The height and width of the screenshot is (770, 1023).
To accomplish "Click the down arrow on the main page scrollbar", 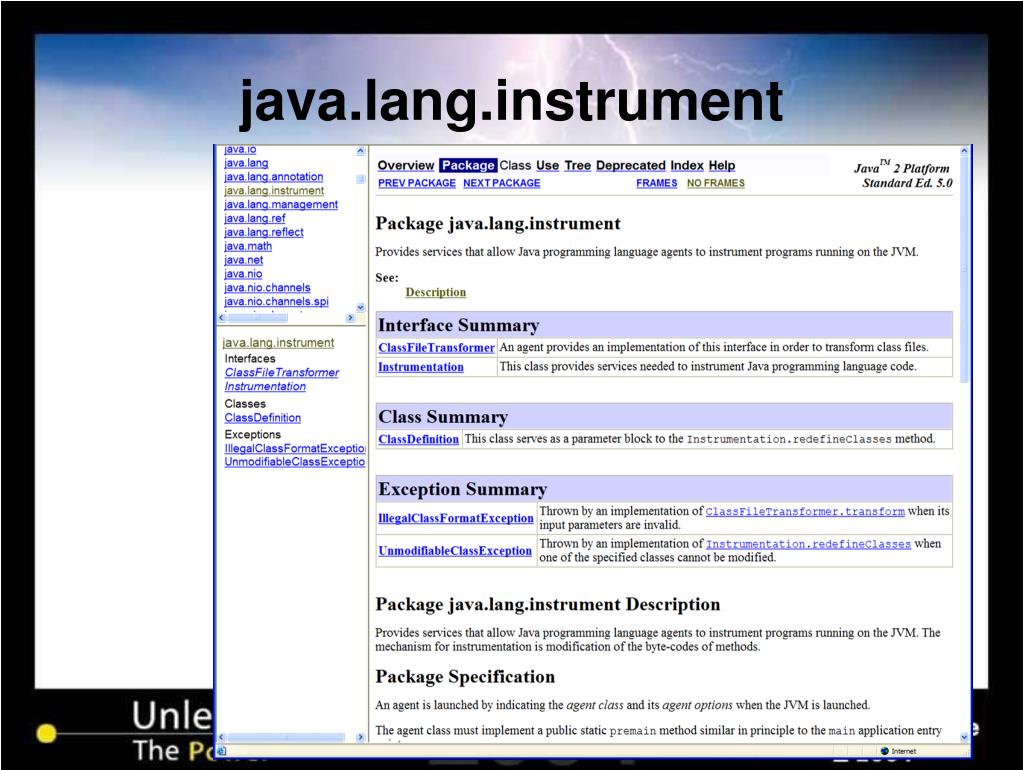I will click(962, 737).
